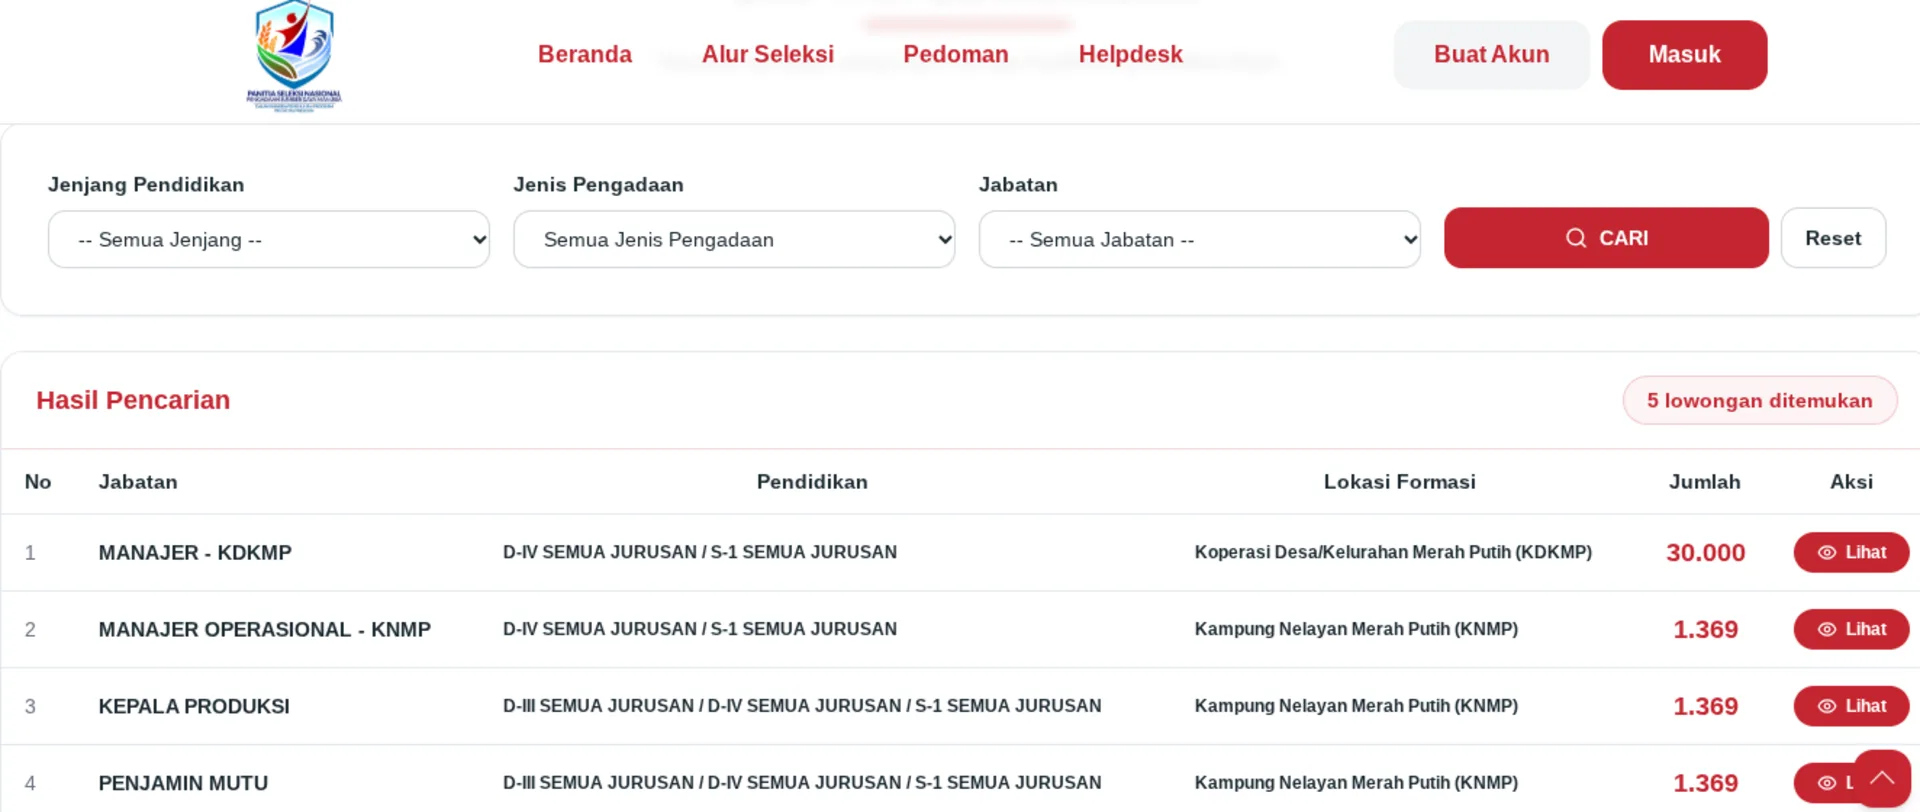
Task: Click the red Masuk button
Action: pyautogui.click(x=1685, y=55)
